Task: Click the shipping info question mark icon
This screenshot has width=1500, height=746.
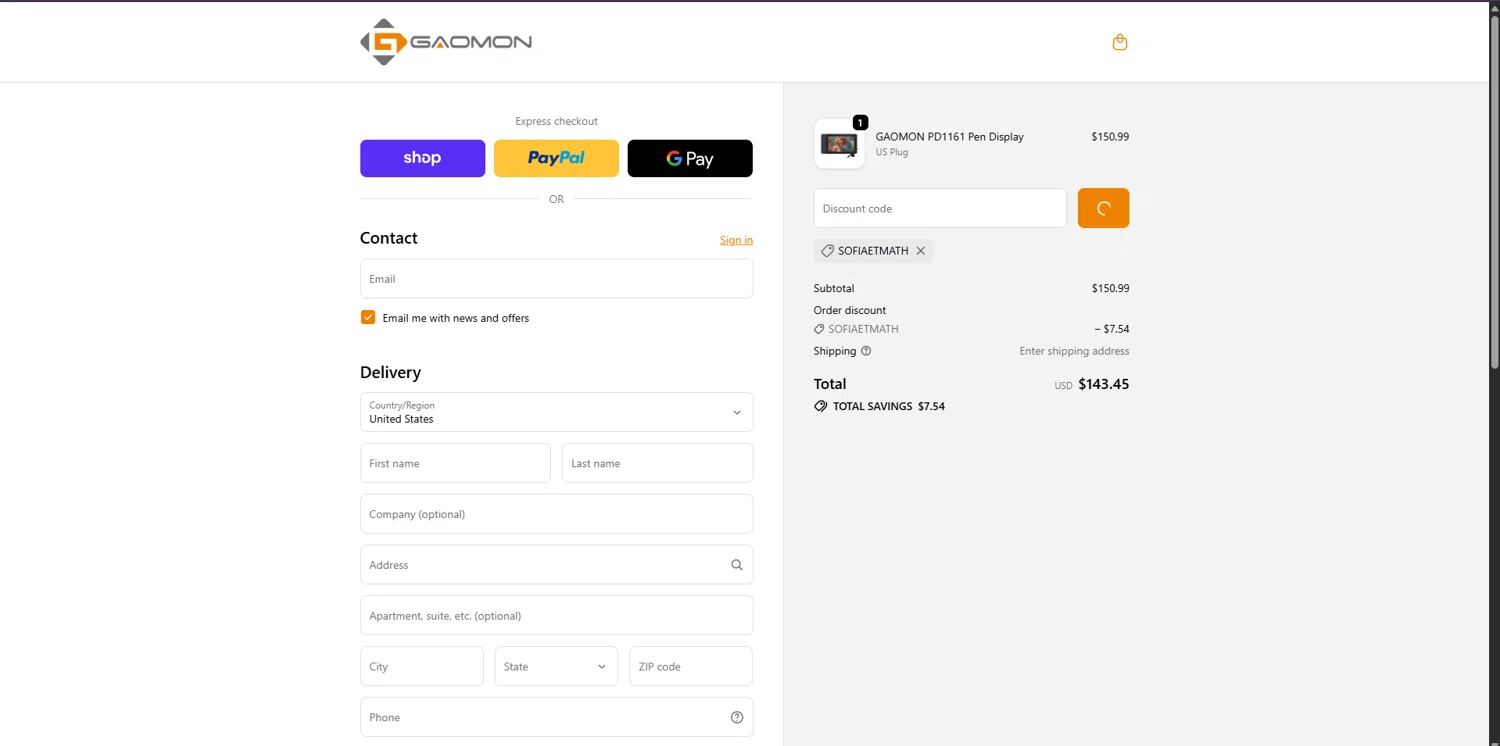Action: pos(866,351)
